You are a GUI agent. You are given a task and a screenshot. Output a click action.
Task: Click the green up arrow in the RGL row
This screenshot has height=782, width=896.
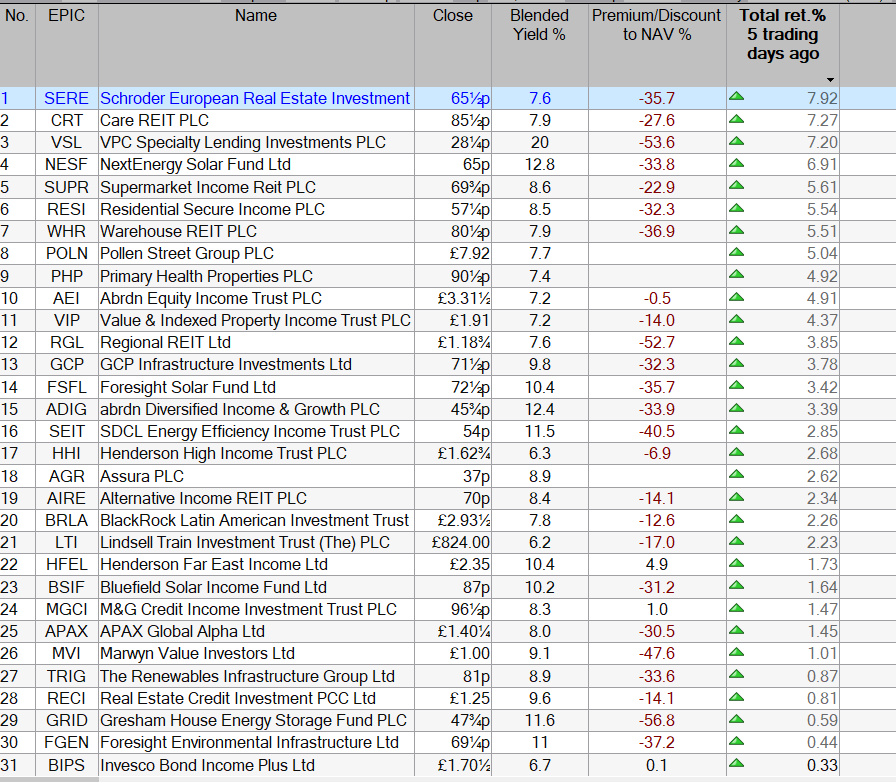(737, 341)
